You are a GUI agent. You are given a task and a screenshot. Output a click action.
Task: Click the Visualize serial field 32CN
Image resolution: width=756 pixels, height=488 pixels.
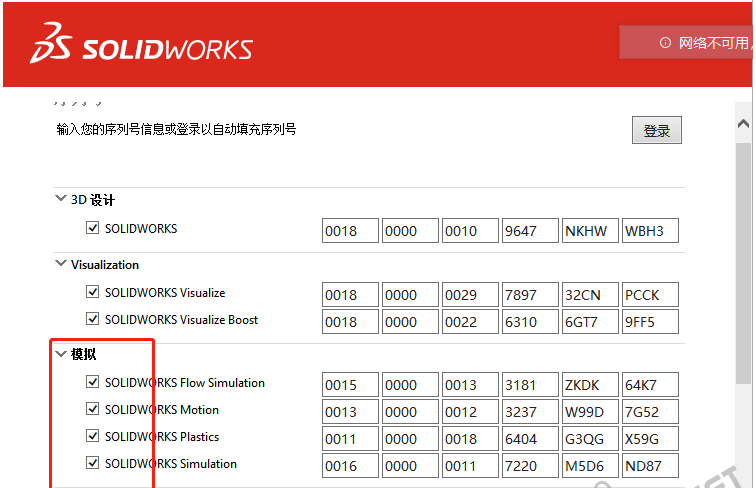coord(590,295)
